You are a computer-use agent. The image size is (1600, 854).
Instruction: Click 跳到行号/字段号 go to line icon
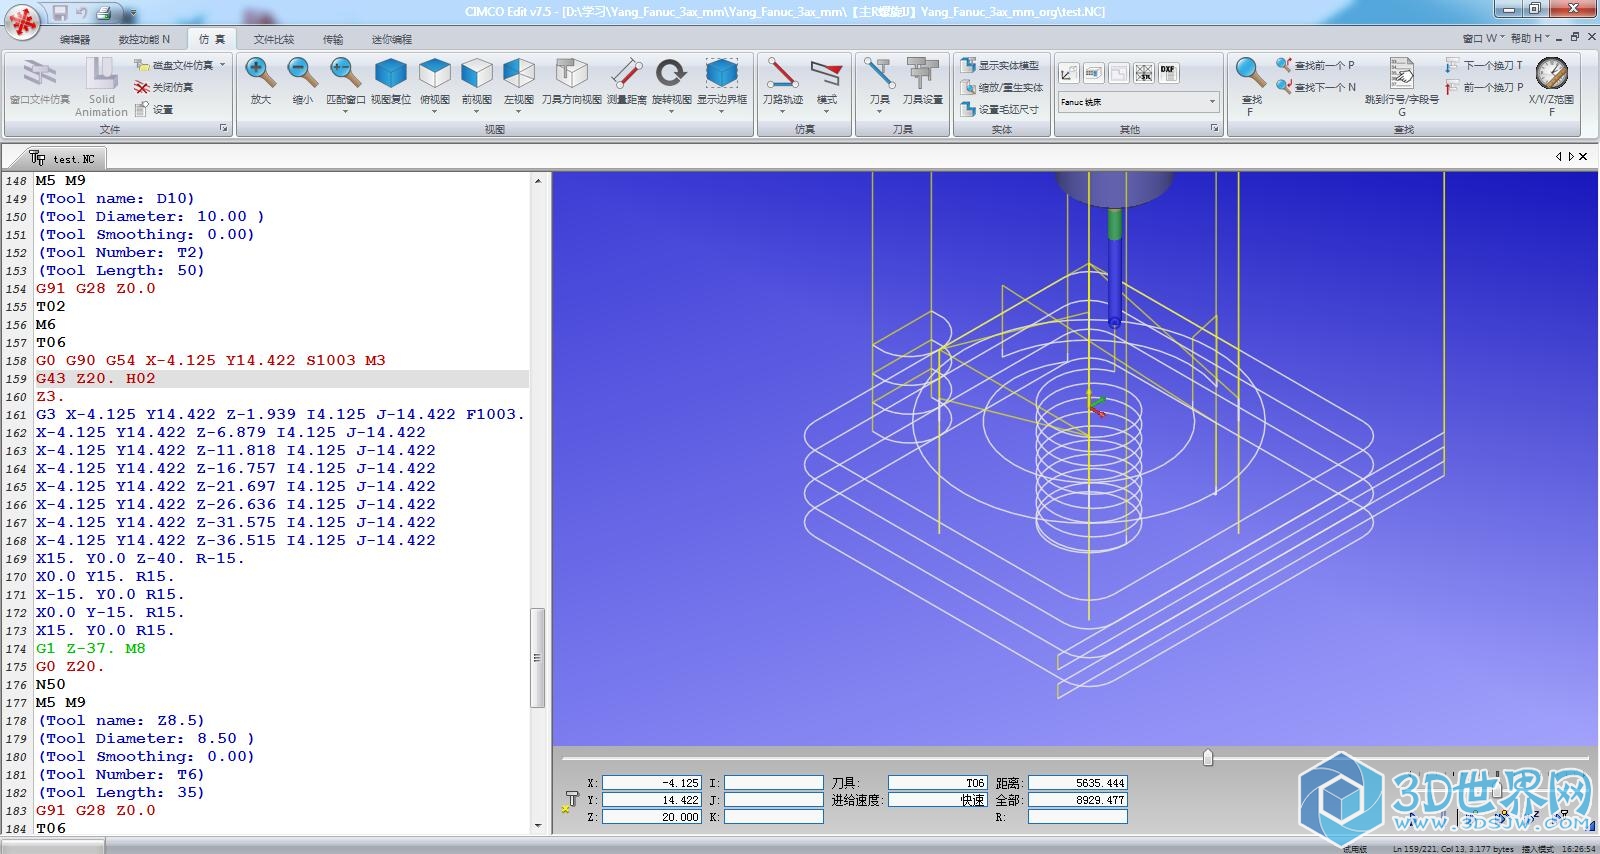pos(1402,75)
